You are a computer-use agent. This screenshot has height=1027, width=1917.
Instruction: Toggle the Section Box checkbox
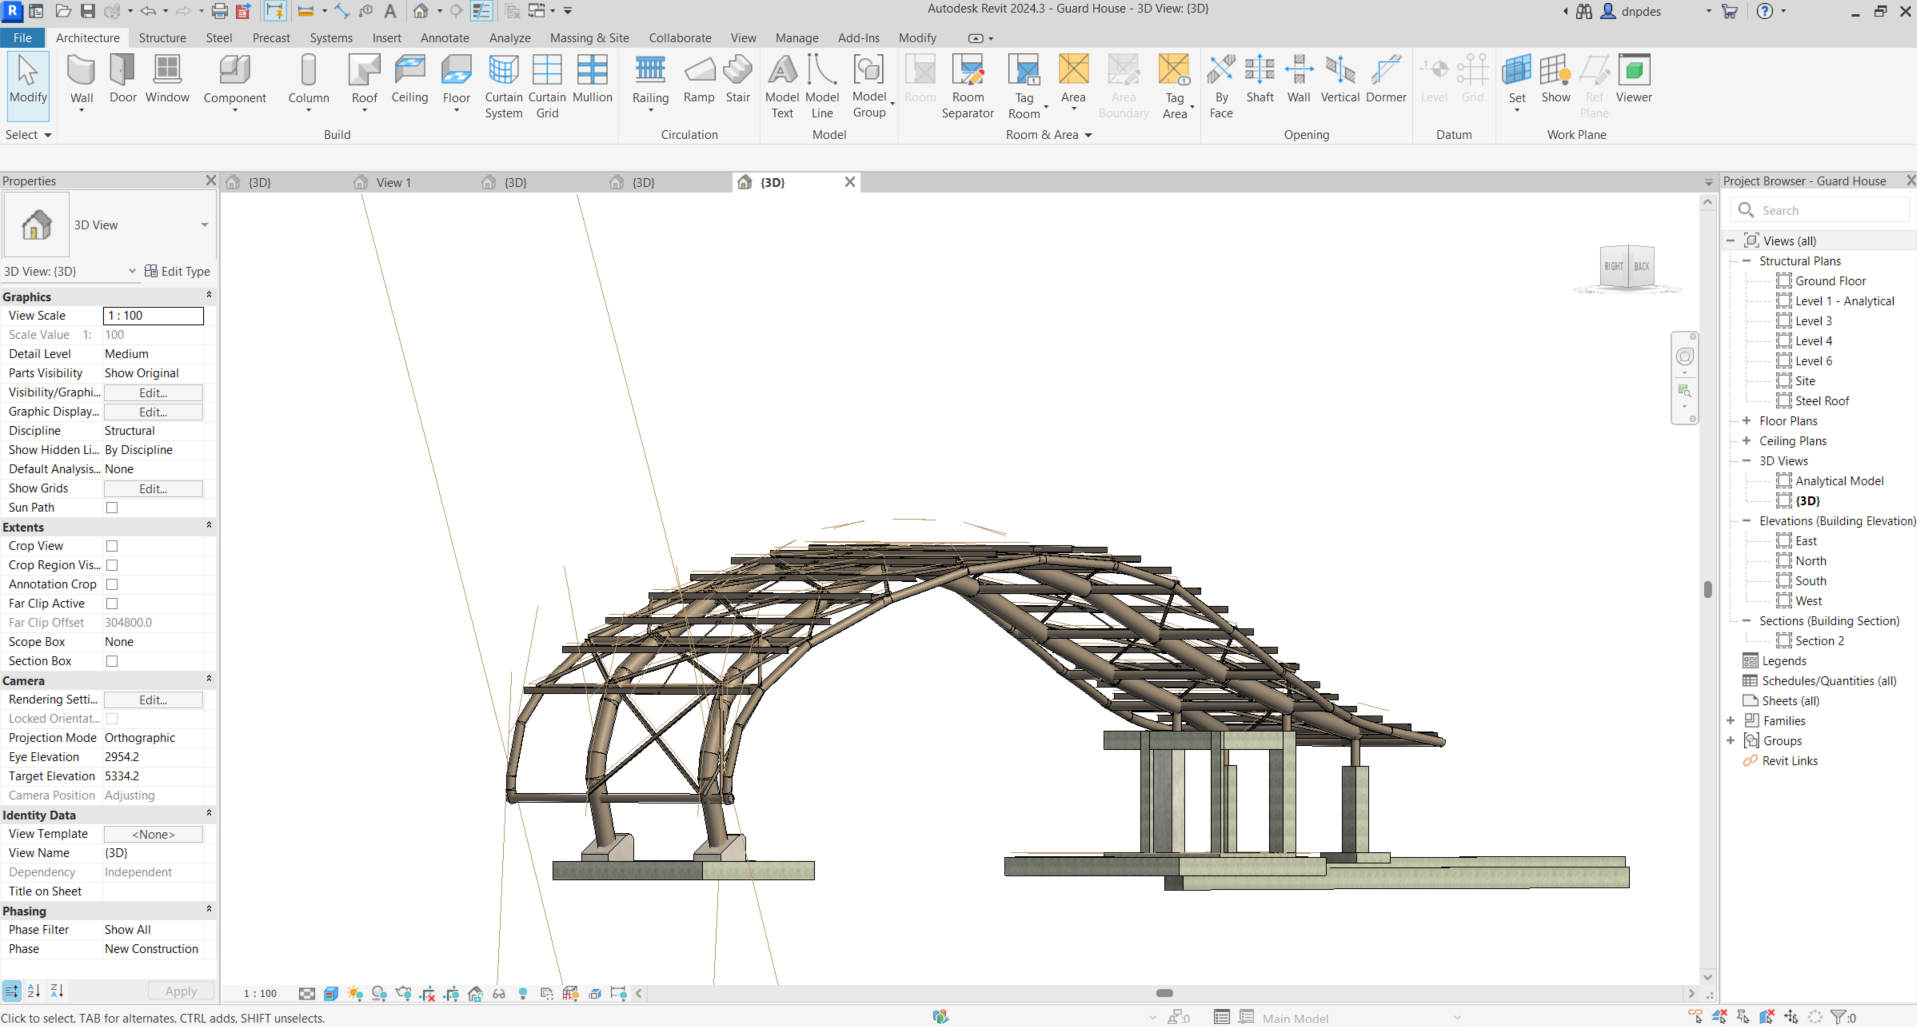point(112,661)
